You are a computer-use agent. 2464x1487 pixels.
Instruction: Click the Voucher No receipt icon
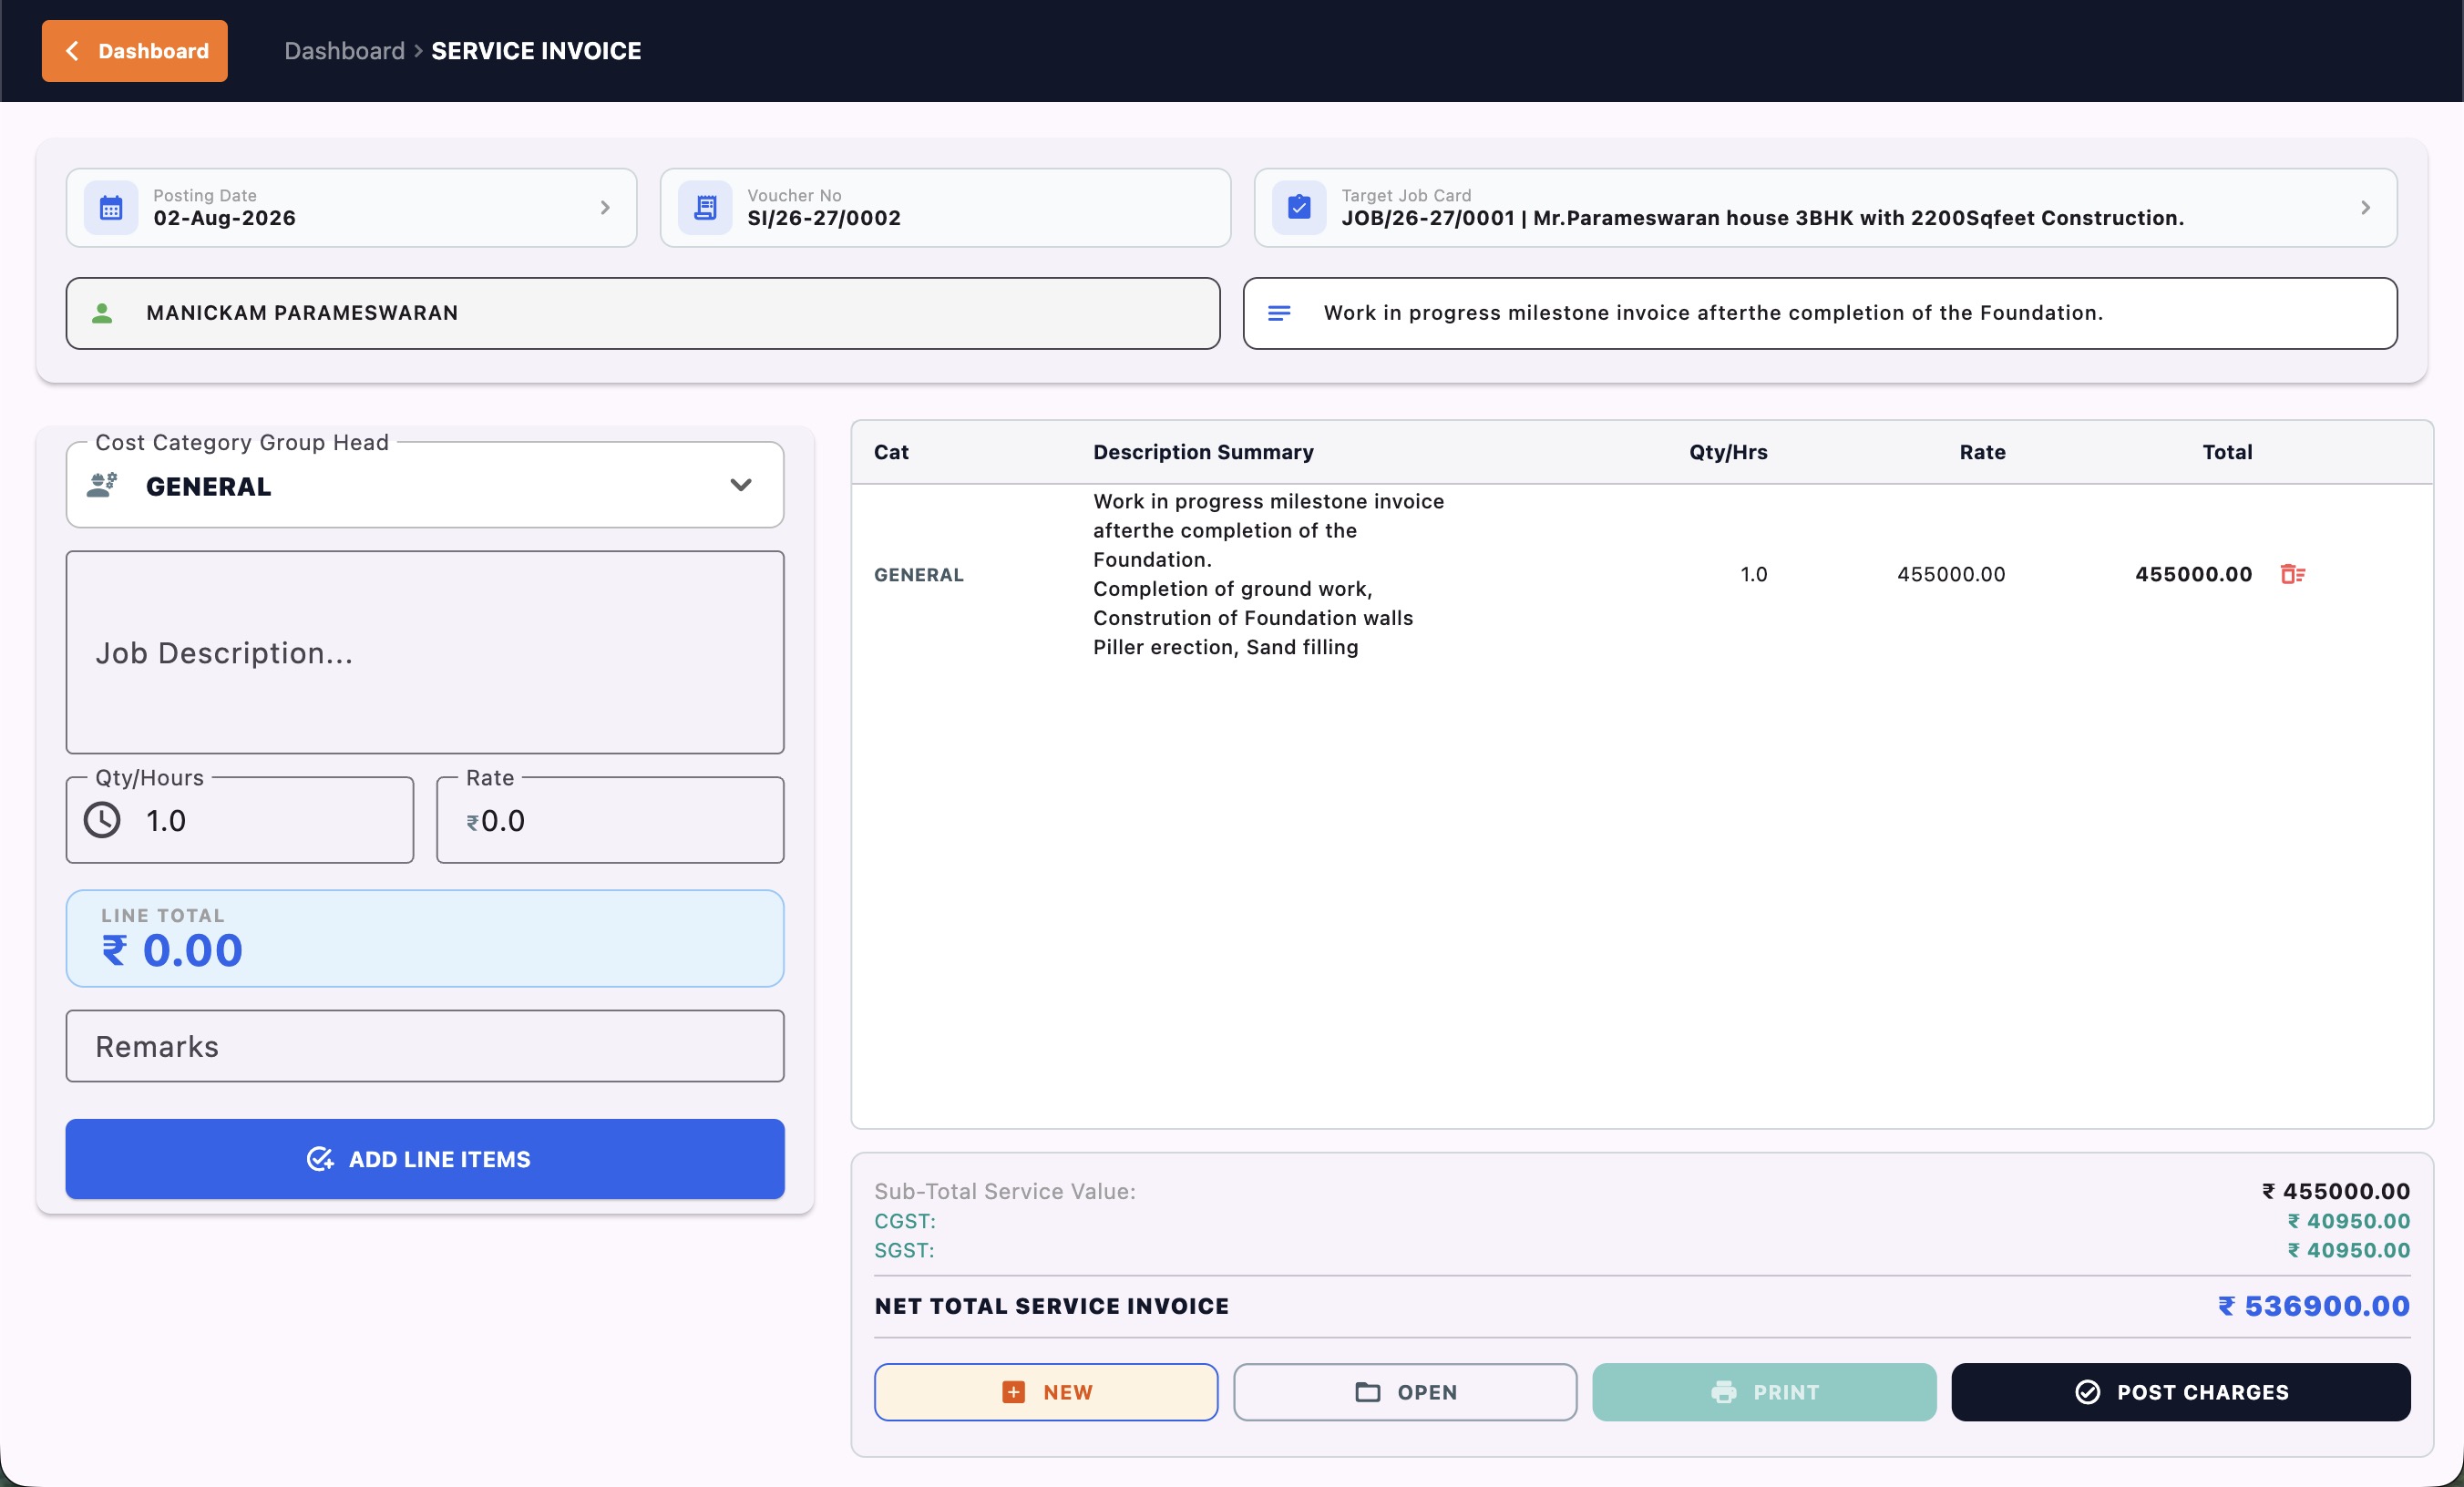705,208
